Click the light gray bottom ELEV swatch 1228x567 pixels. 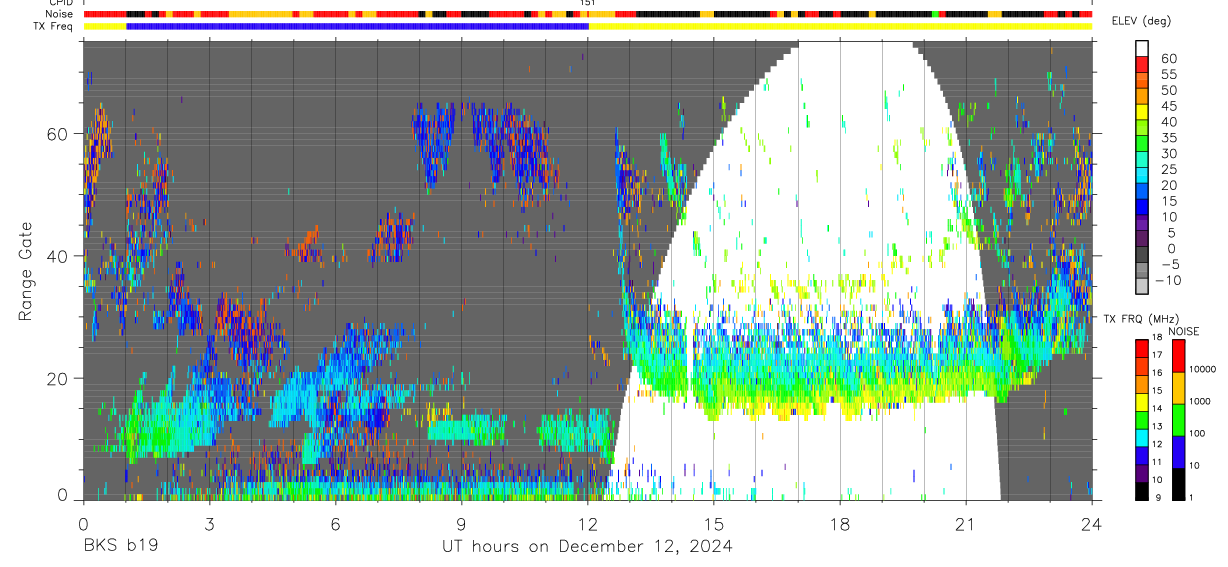[x=1143, y=286]
